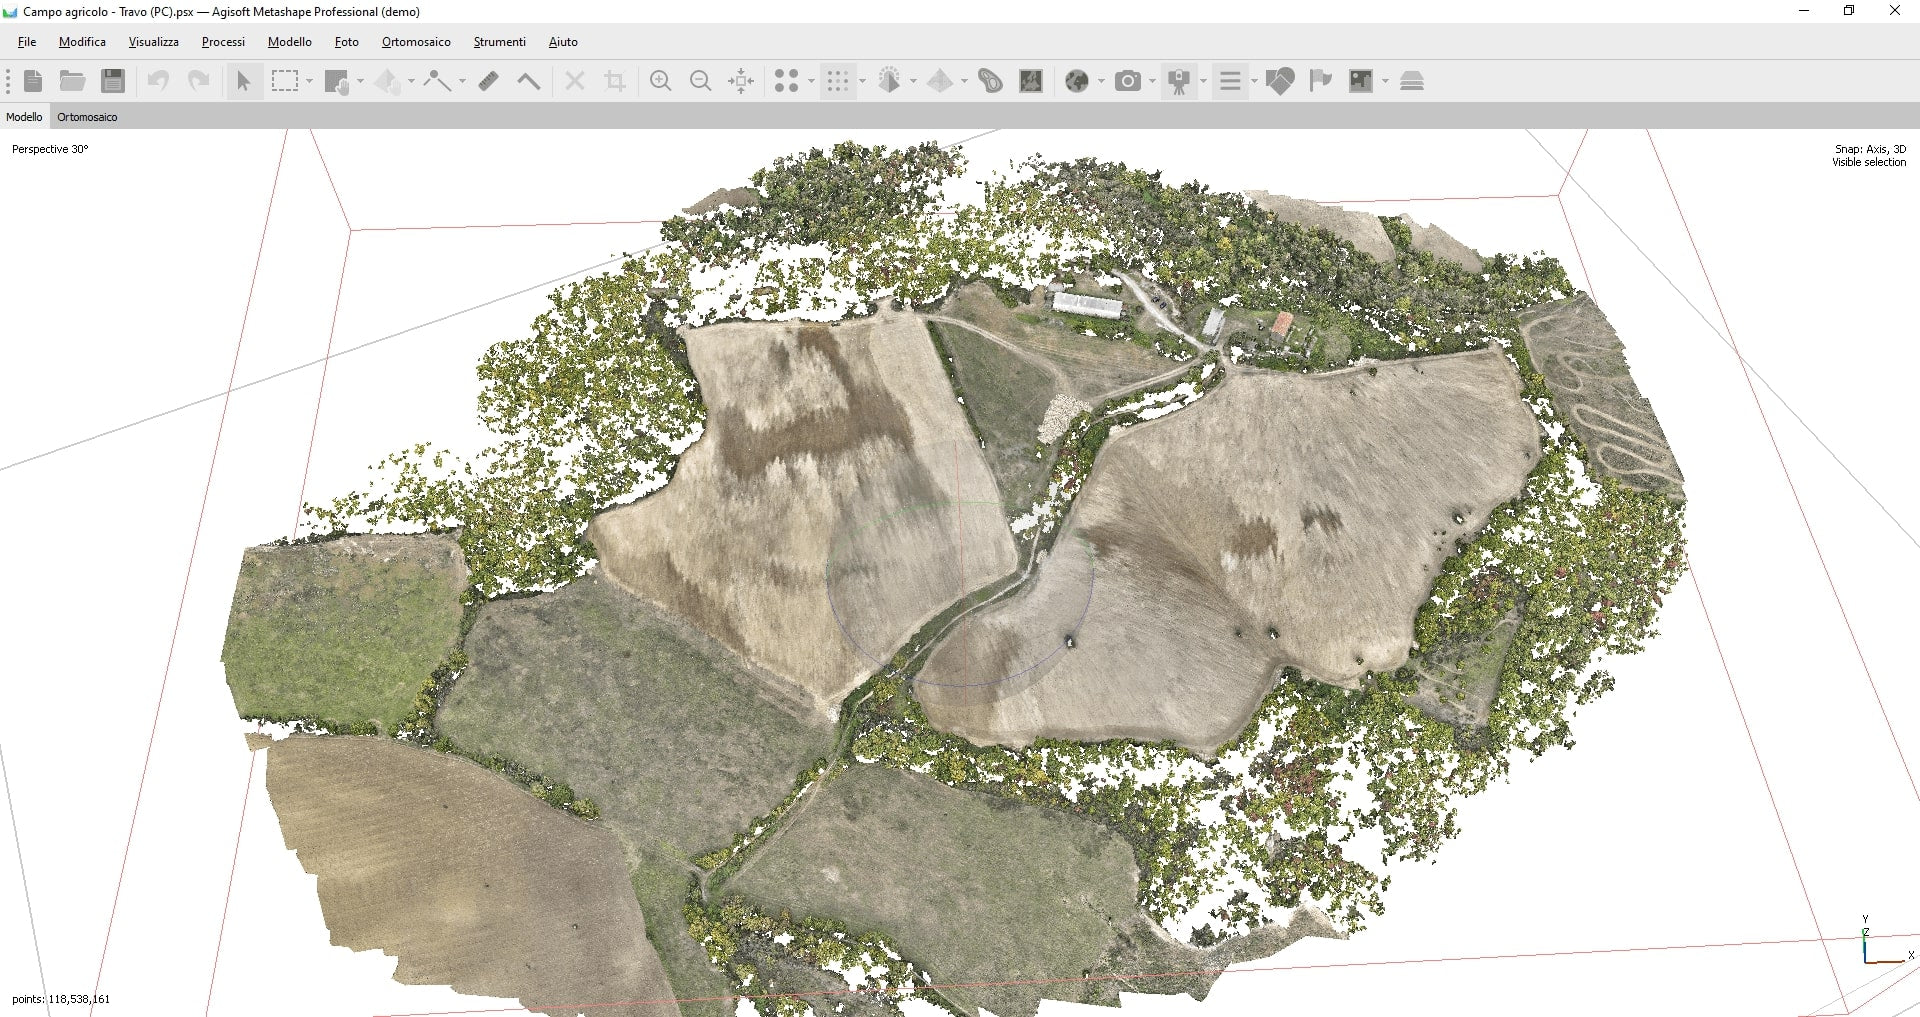
Task: Open the Processi menu
Action: pyautogui.click(x=223, y=42)
